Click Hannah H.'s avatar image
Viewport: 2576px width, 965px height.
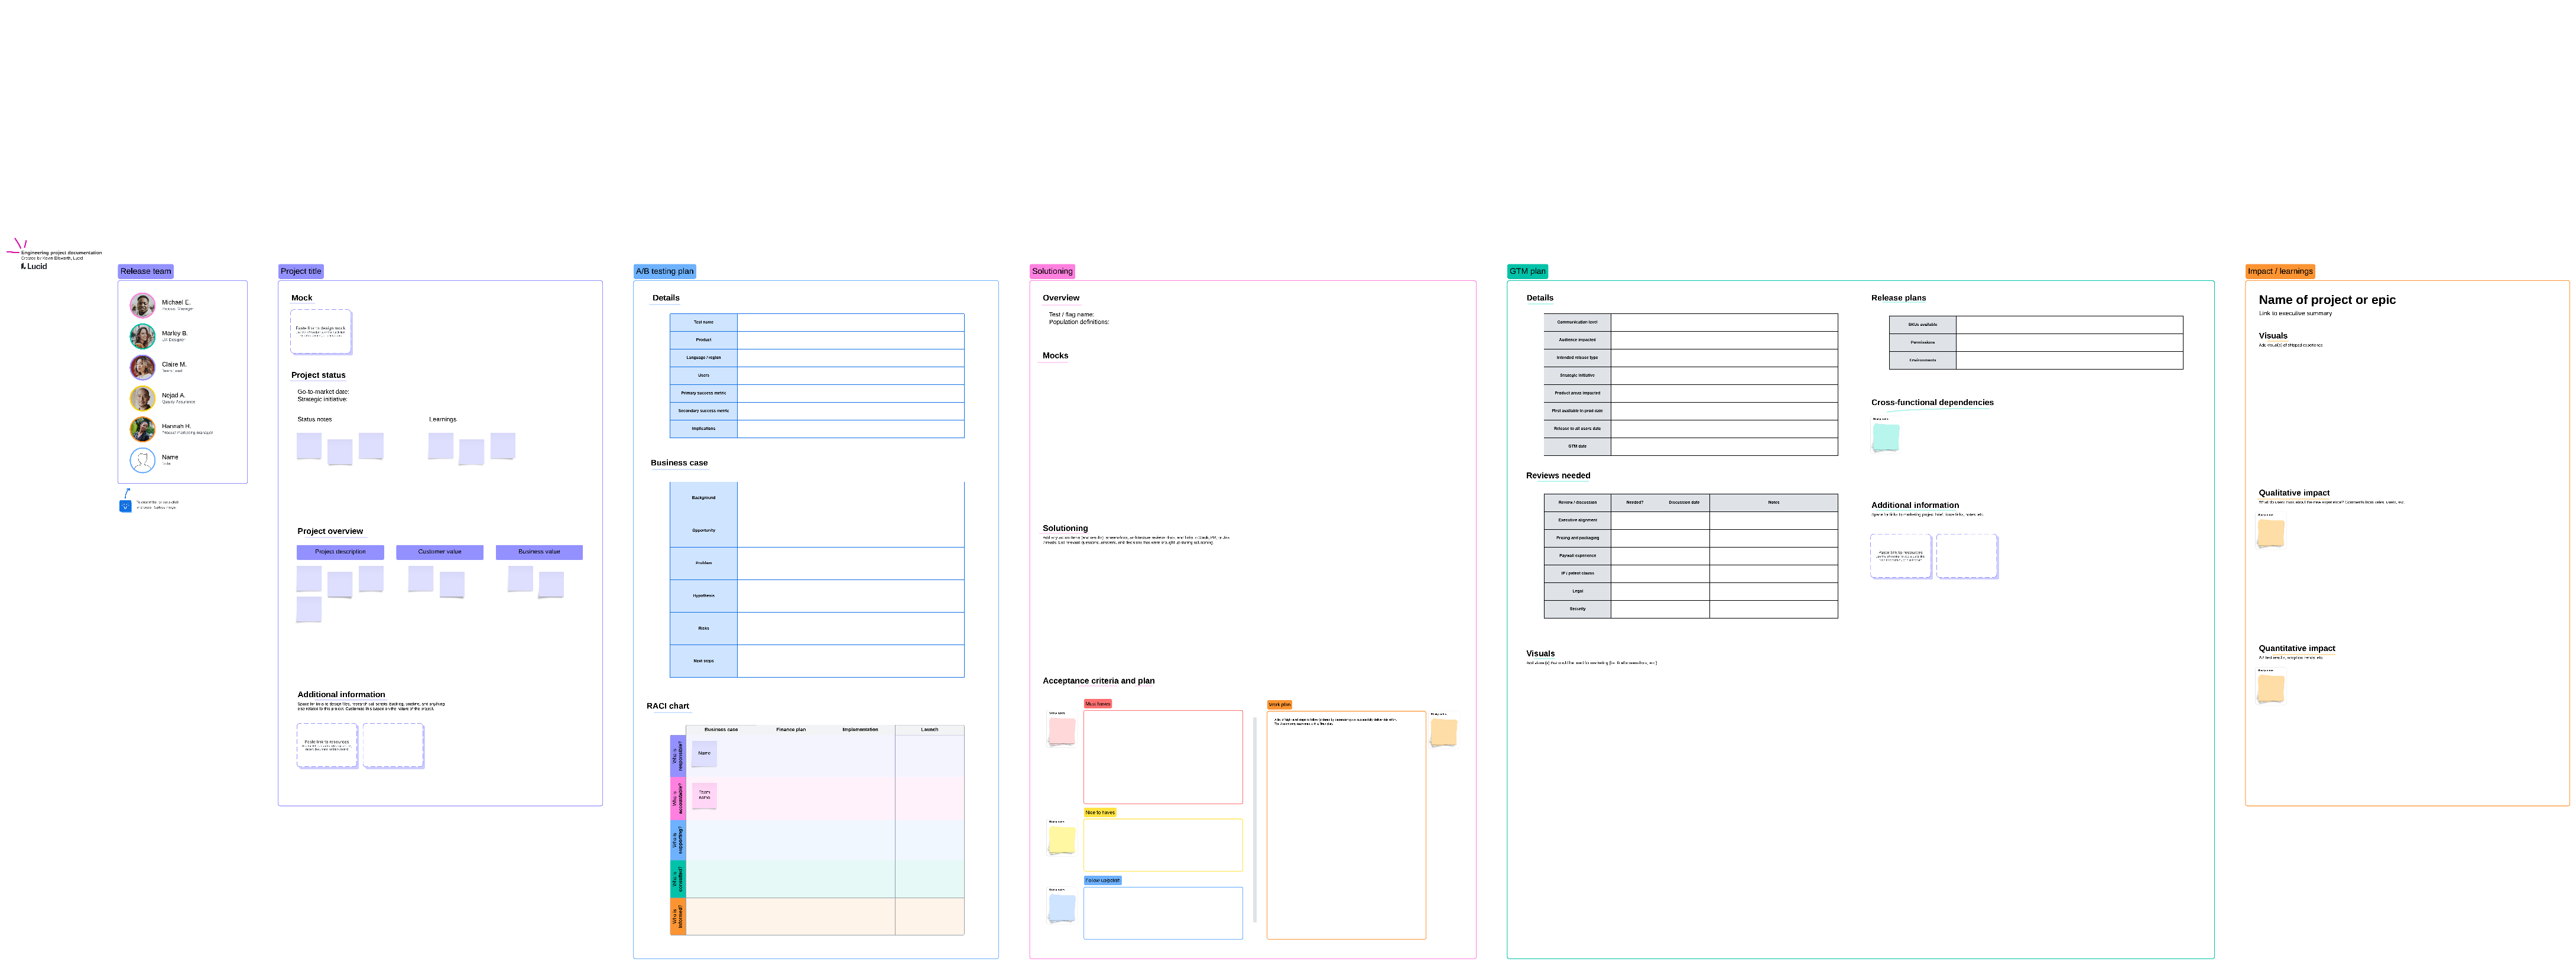tap(142, 429)
